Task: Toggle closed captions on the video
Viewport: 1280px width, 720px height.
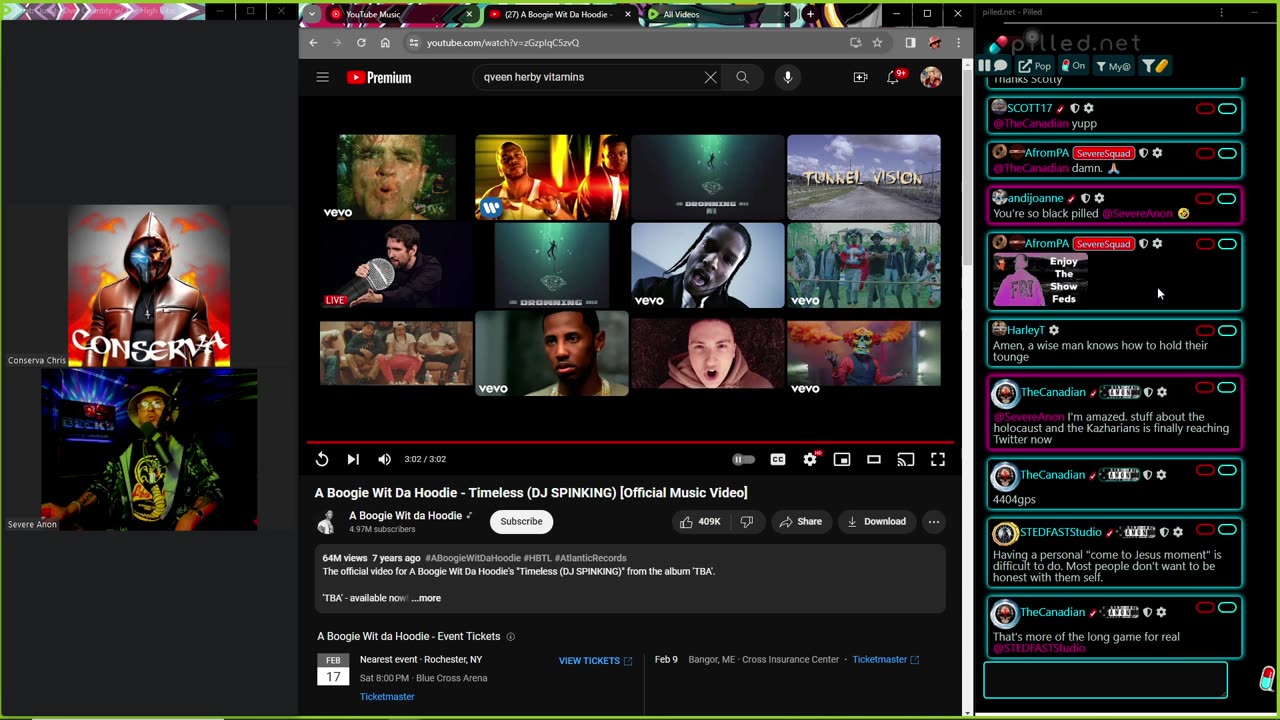Action: pyautogui.click(x=778, y=459)
